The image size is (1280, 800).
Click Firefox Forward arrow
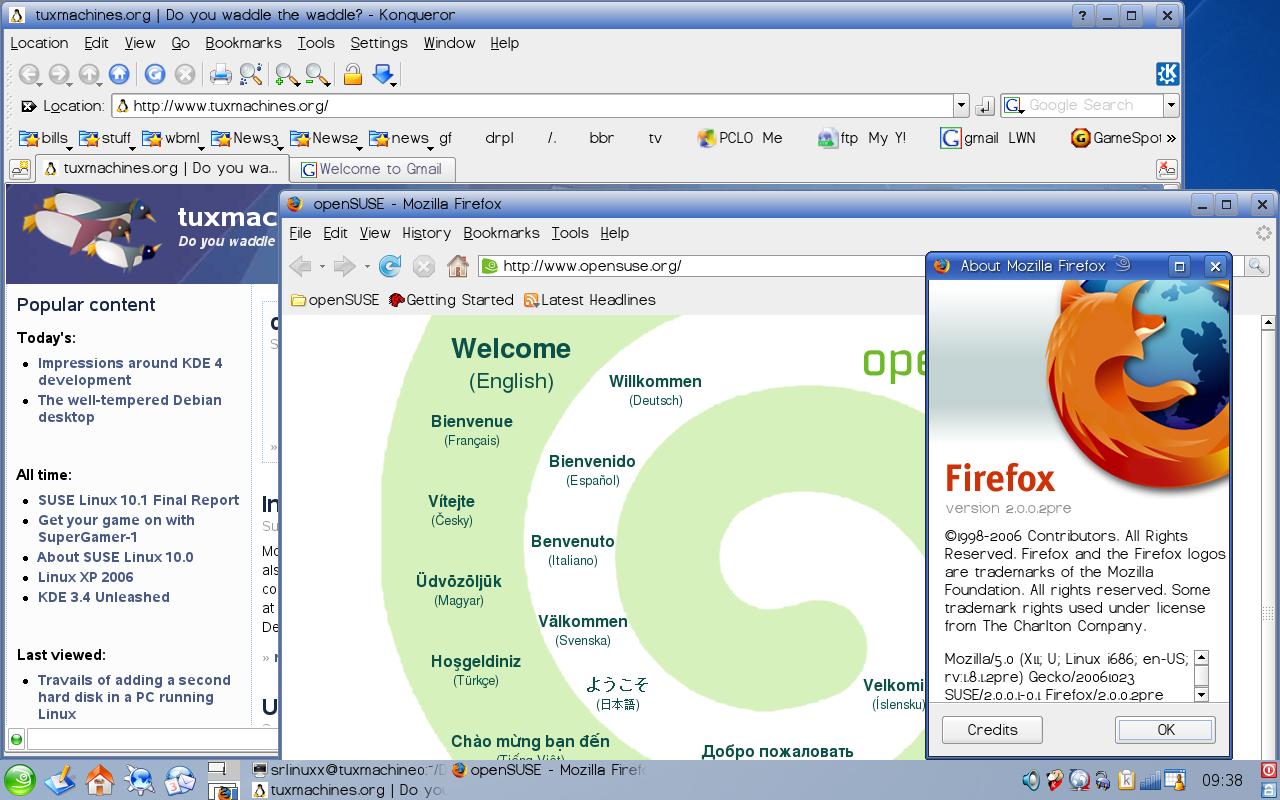tap(344, 266)
